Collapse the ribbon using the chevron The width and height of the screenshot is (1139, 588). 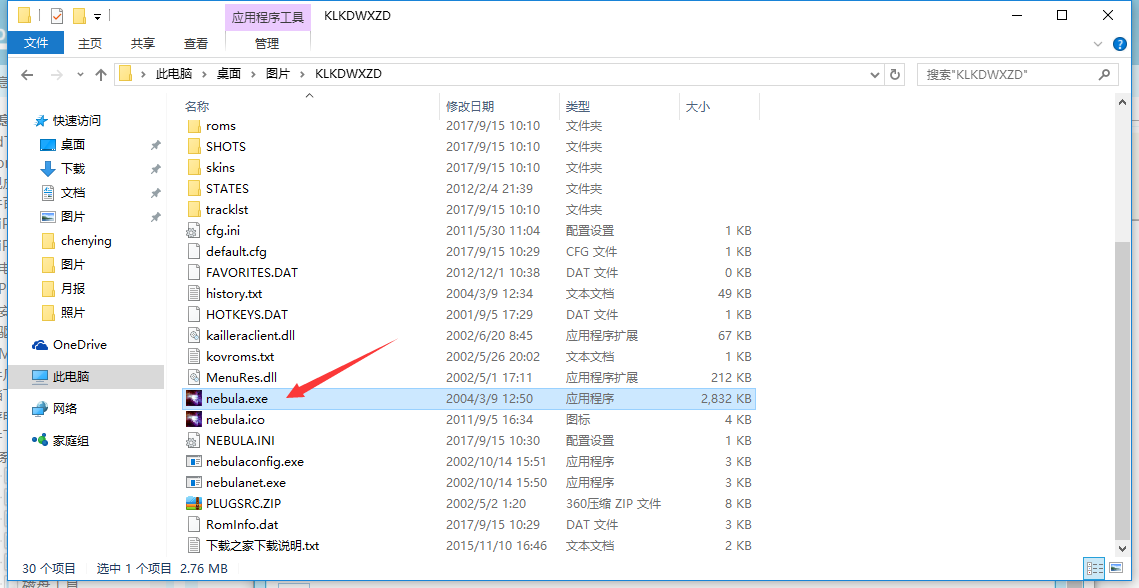(x=1099, y=43)
